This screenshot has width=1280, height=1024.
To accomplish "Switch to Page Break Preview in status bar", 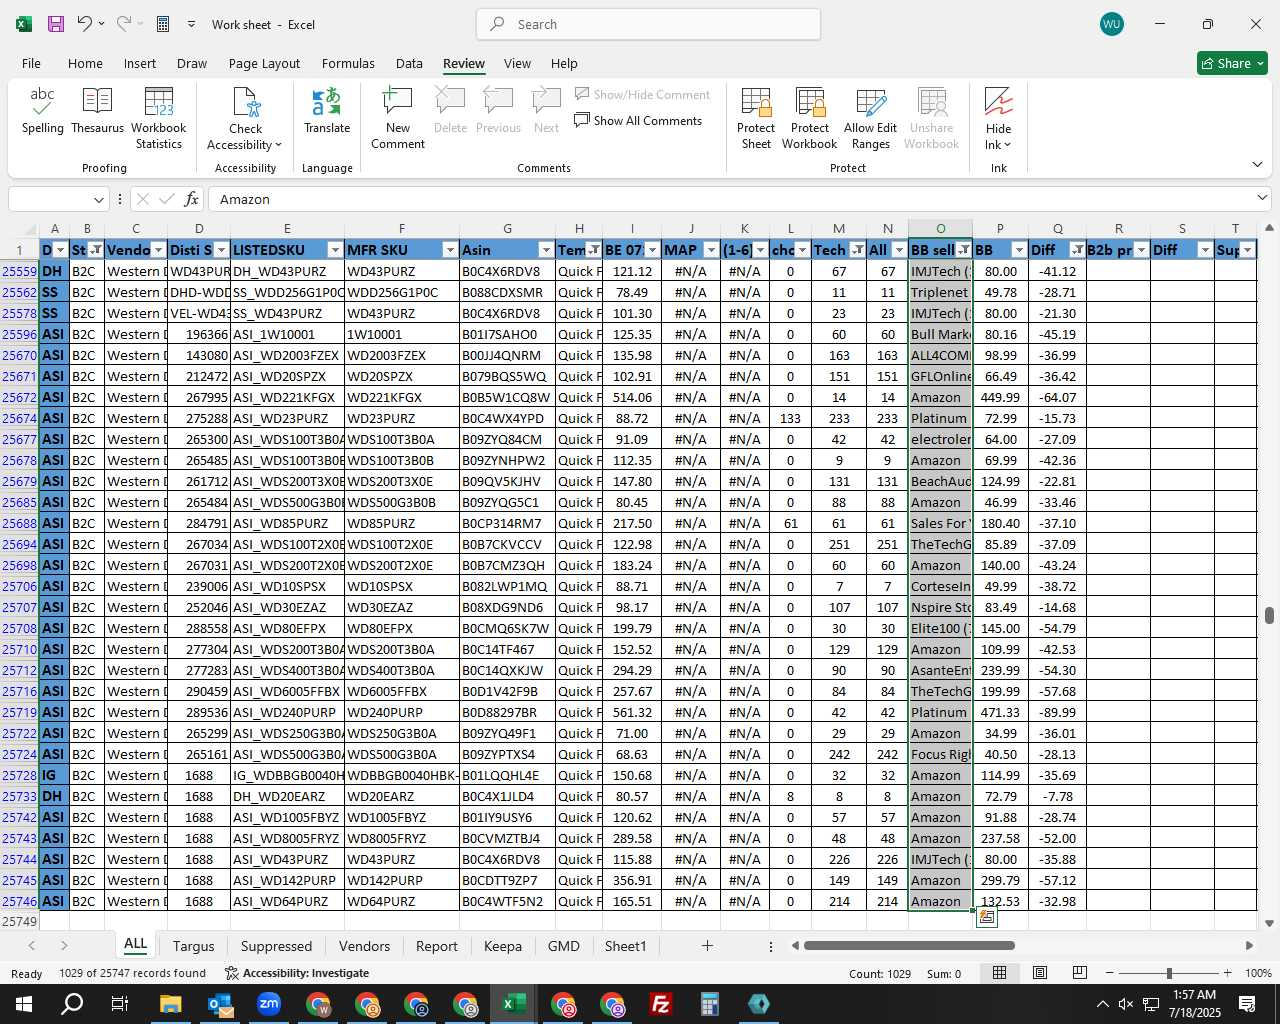I will point(1080,973).
